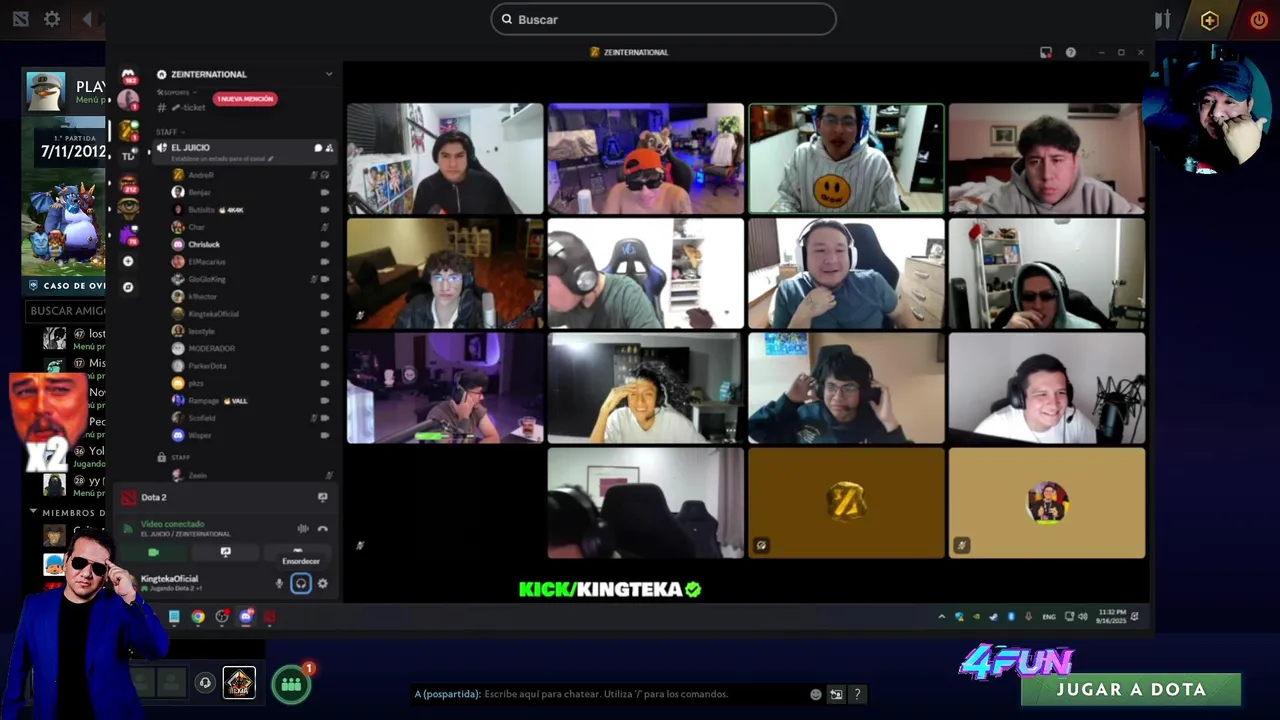
Task: Open Discord inbox icon in title bar
Action: pyautogui.click(x=1046, y=52)
